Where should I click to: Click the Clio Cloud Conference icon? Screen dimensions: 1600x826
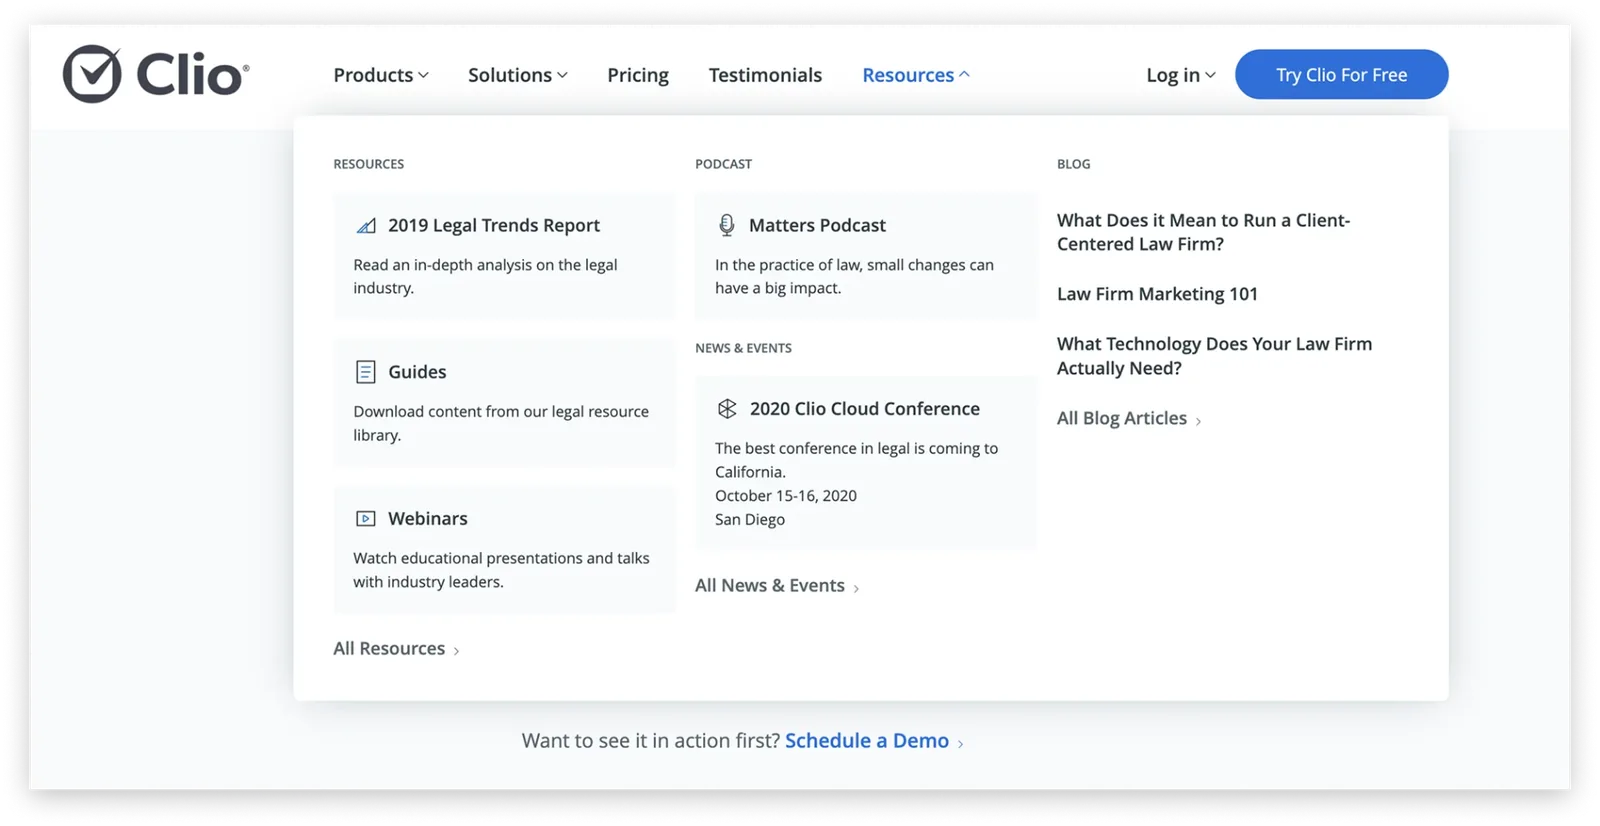click(x=727, y=408)
